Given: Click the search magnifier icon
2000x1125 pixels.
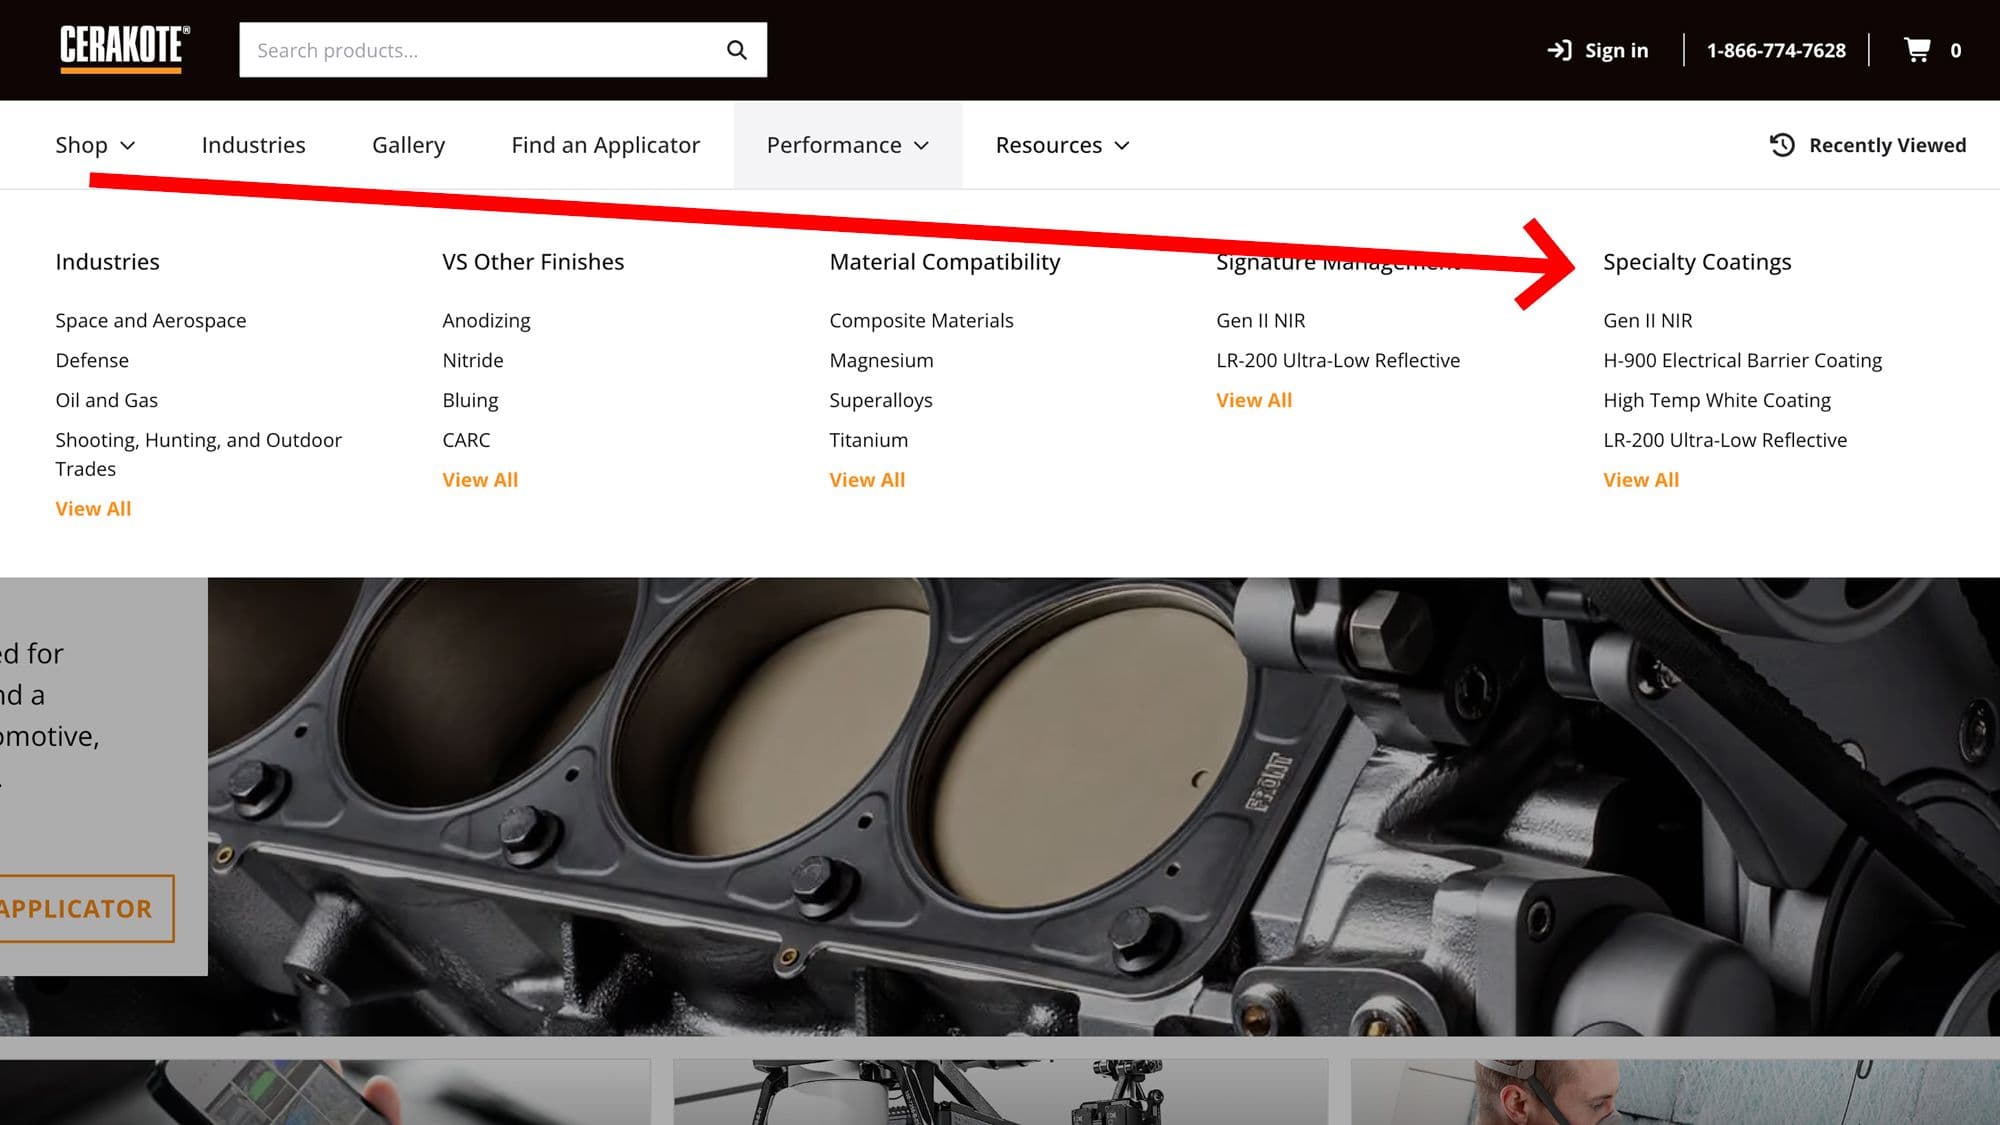Looking at the screenshot, I should (x=737, y=50).
